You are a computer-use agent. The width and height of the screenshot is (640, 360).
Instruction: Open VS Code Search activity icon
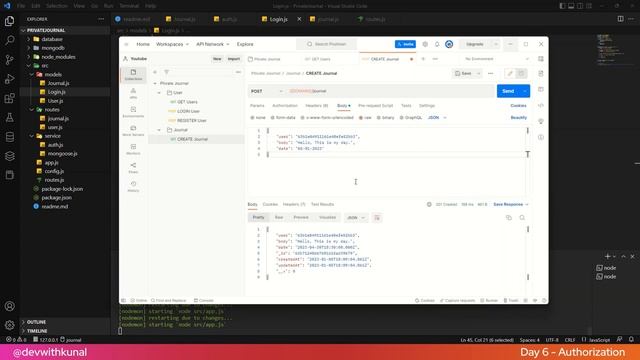tap(9, 40)
